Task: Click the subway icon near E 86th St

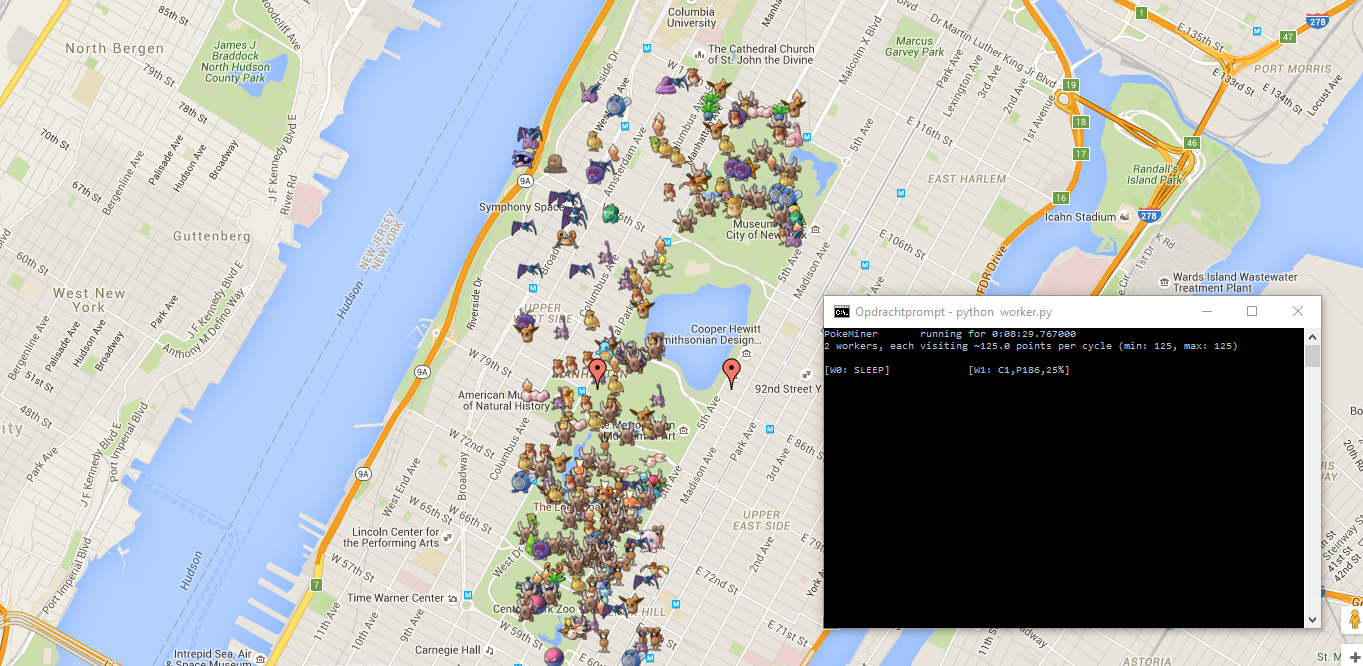Action: (x=768, y=428)
